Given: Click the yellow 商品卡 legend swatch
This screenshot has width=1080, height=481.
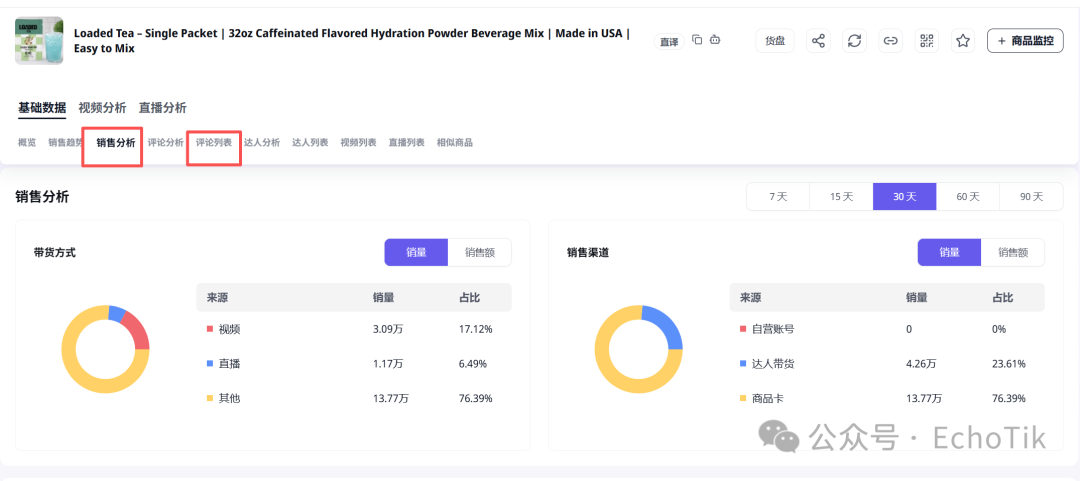Looking at the screenshot, I should pos(742,398).
